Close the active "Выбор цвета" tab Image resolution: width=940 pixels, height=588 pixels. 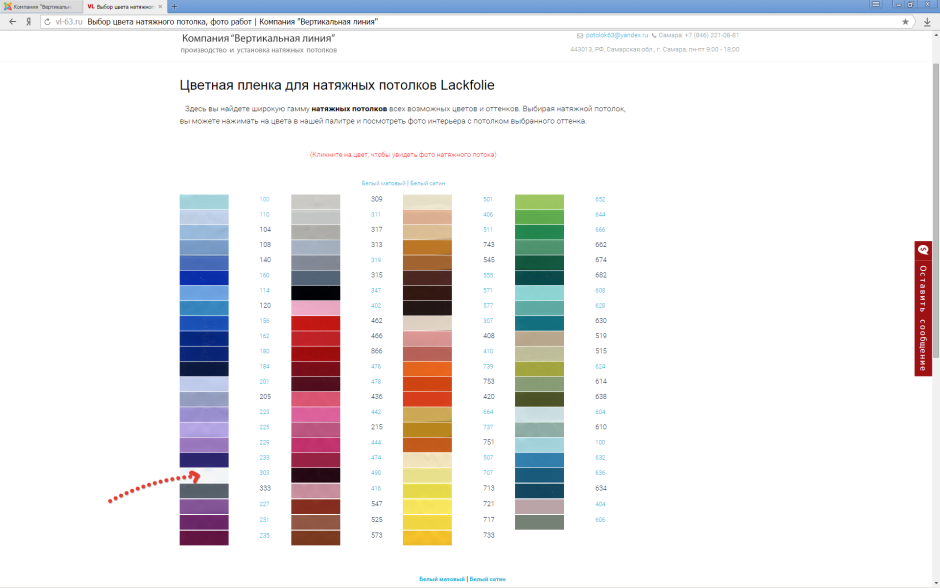point(160,6)
